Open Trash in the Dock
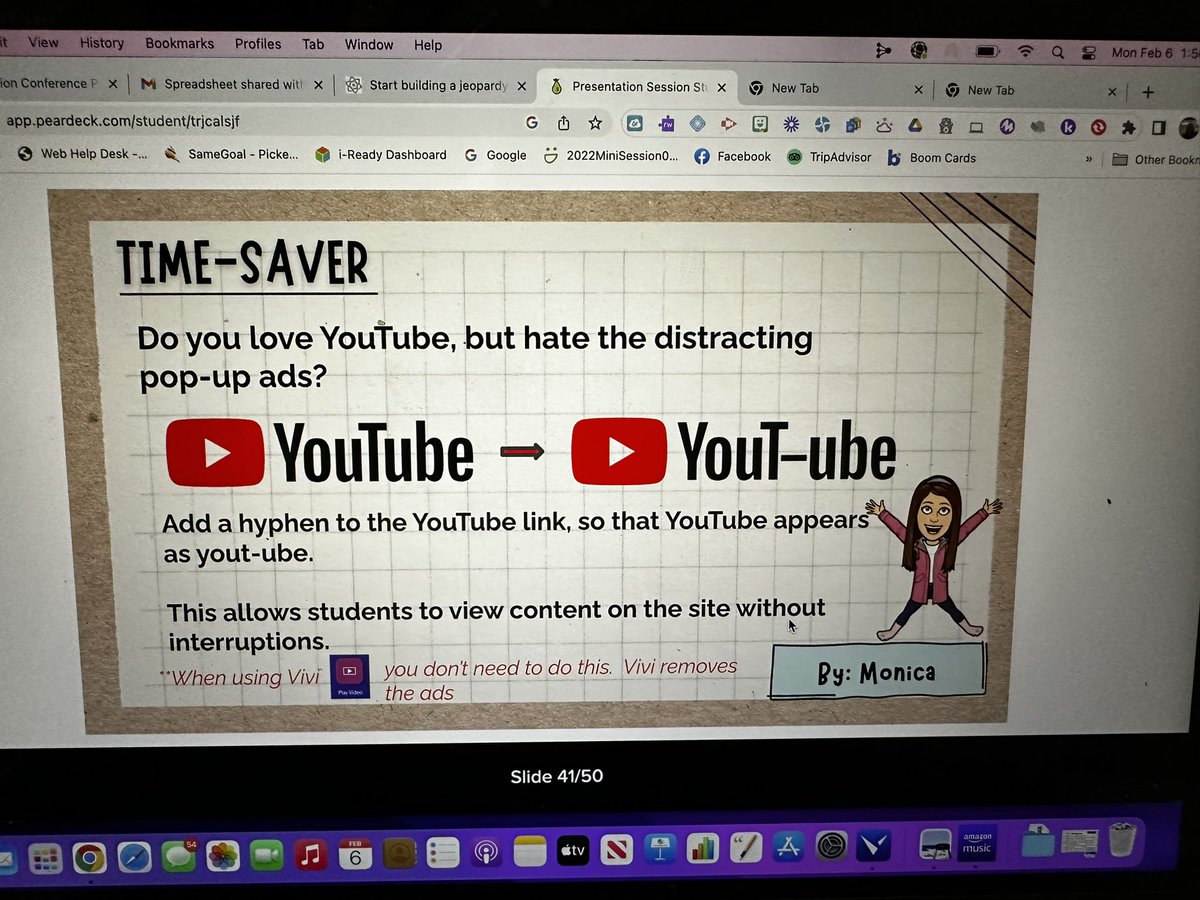Screen dimensions: 1200x900 click(1122, 840)
